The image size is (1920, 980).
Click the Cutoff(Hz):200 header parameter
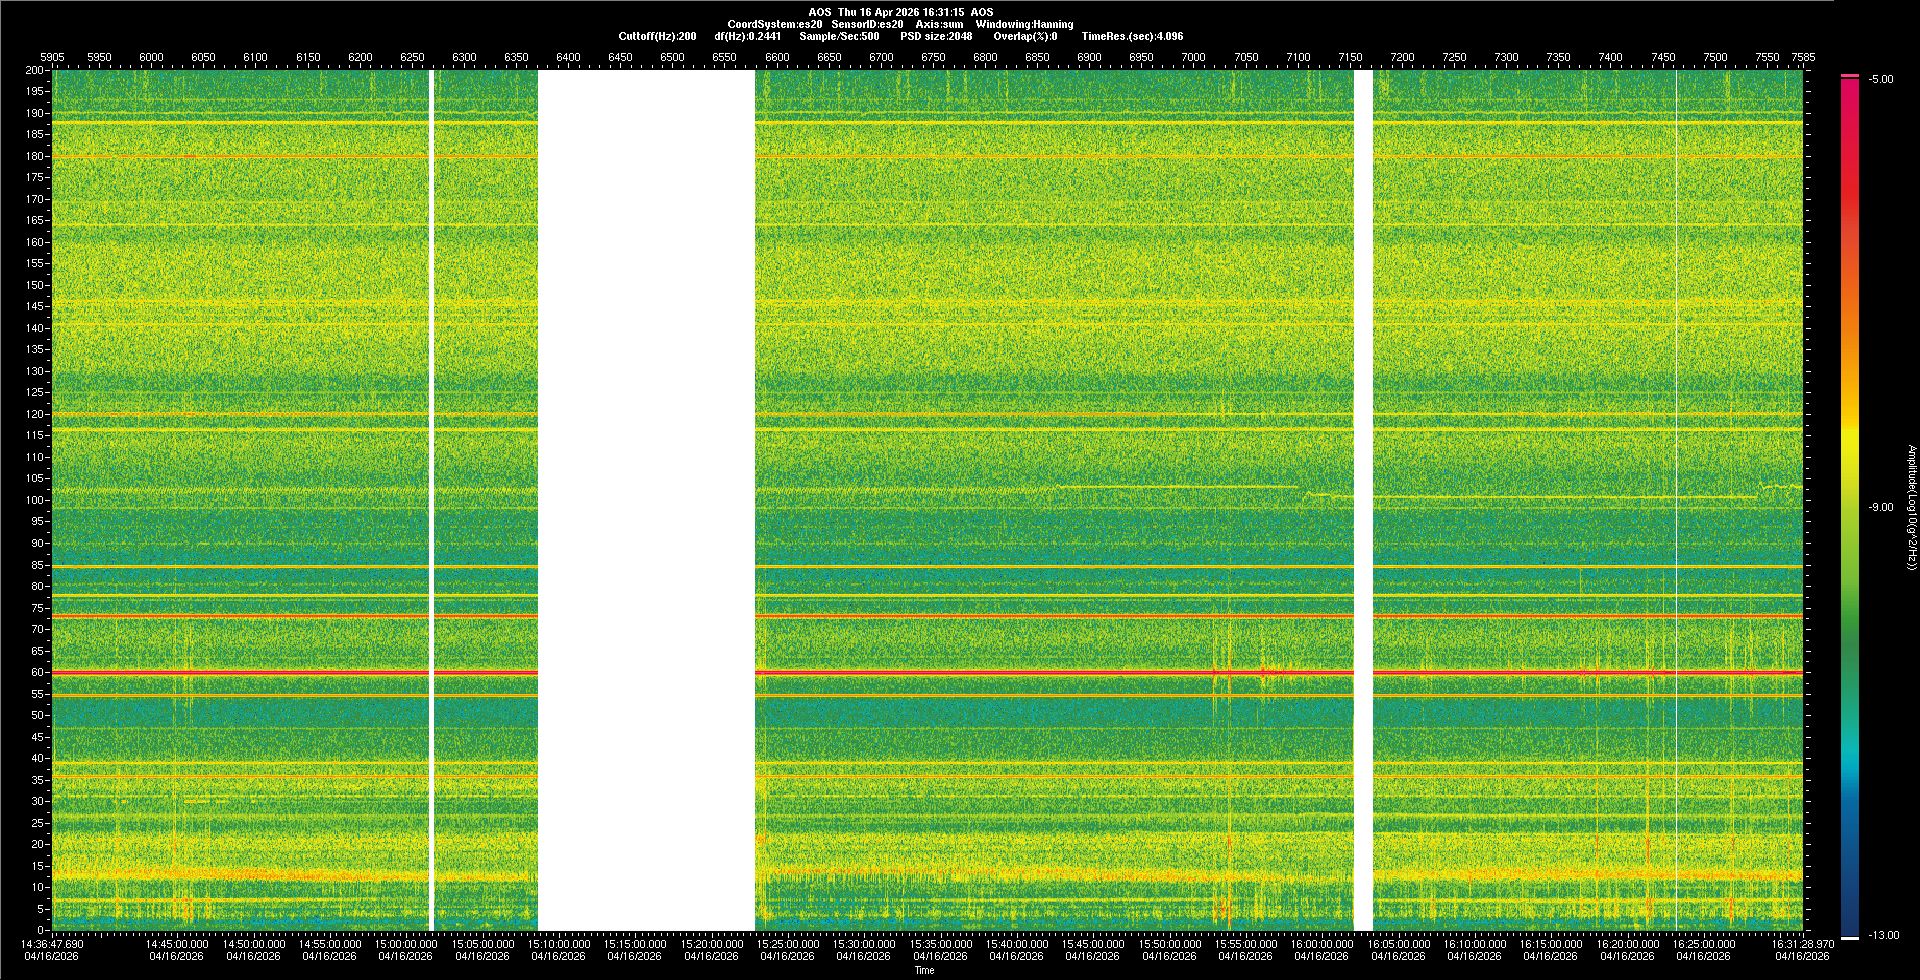pyautogui.click(x=657, y=36)
